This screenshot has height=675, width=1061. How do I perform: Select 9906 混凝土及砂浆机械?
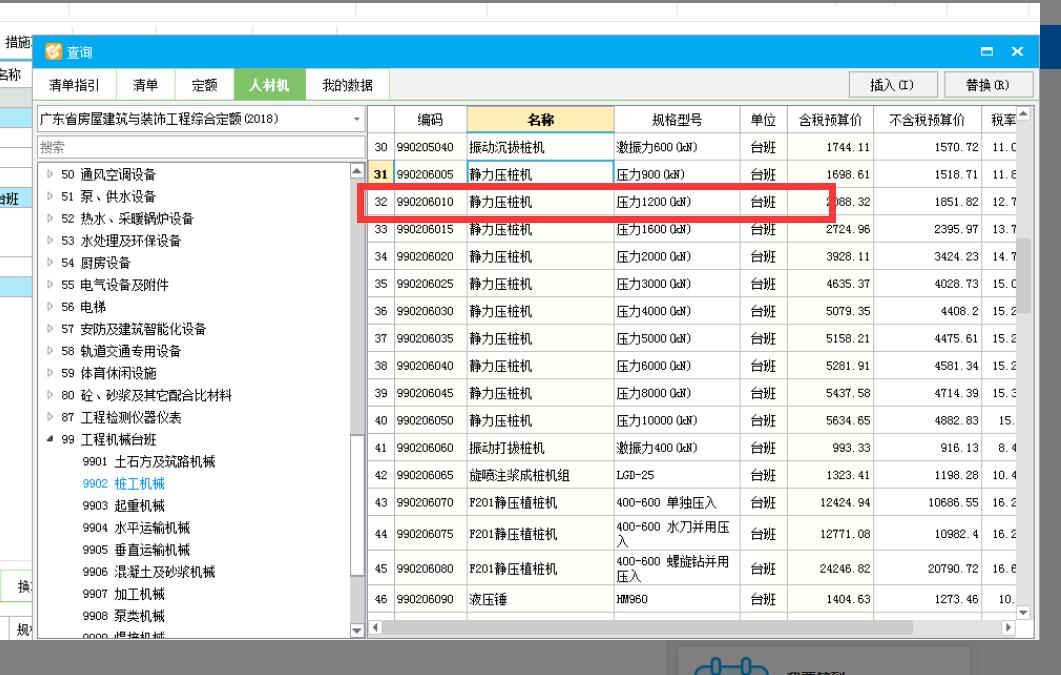click(149, 572)
